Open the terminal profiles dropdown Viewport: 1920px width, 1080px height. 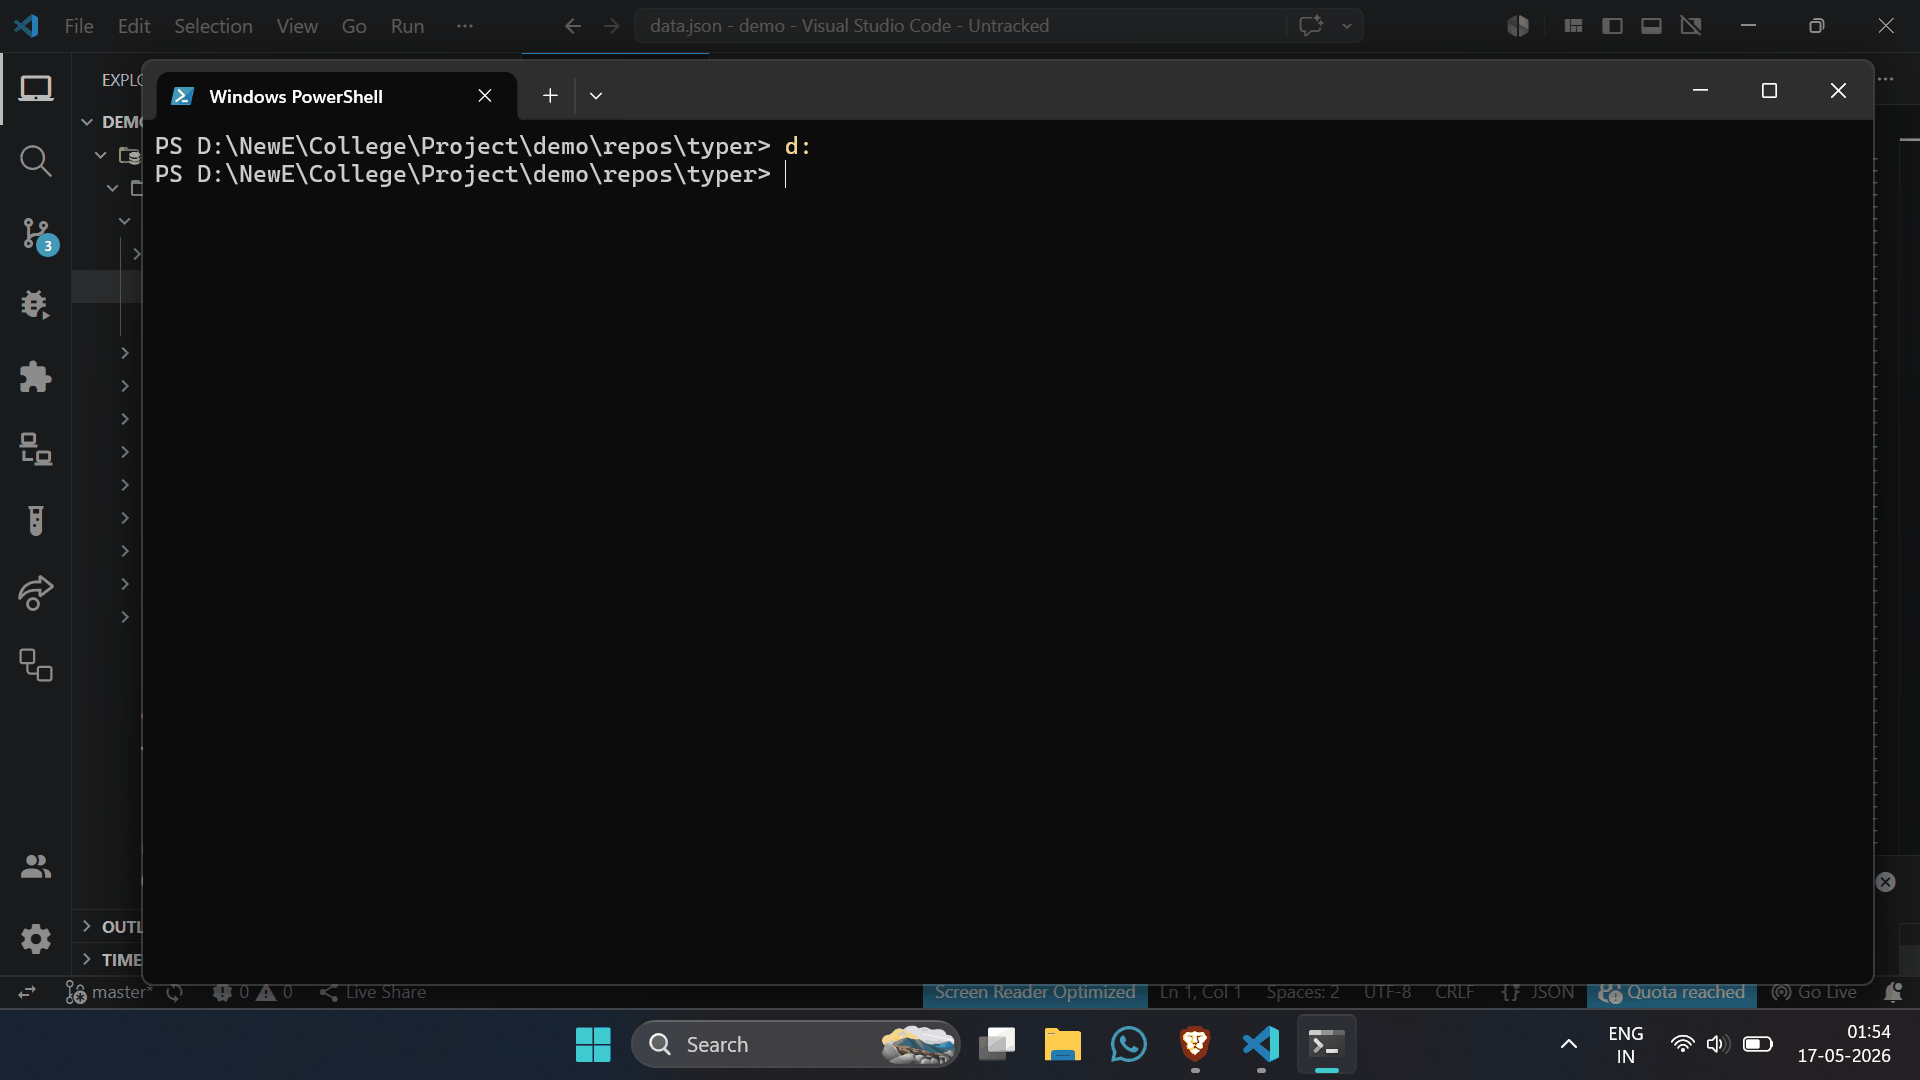tap(596, 96)
